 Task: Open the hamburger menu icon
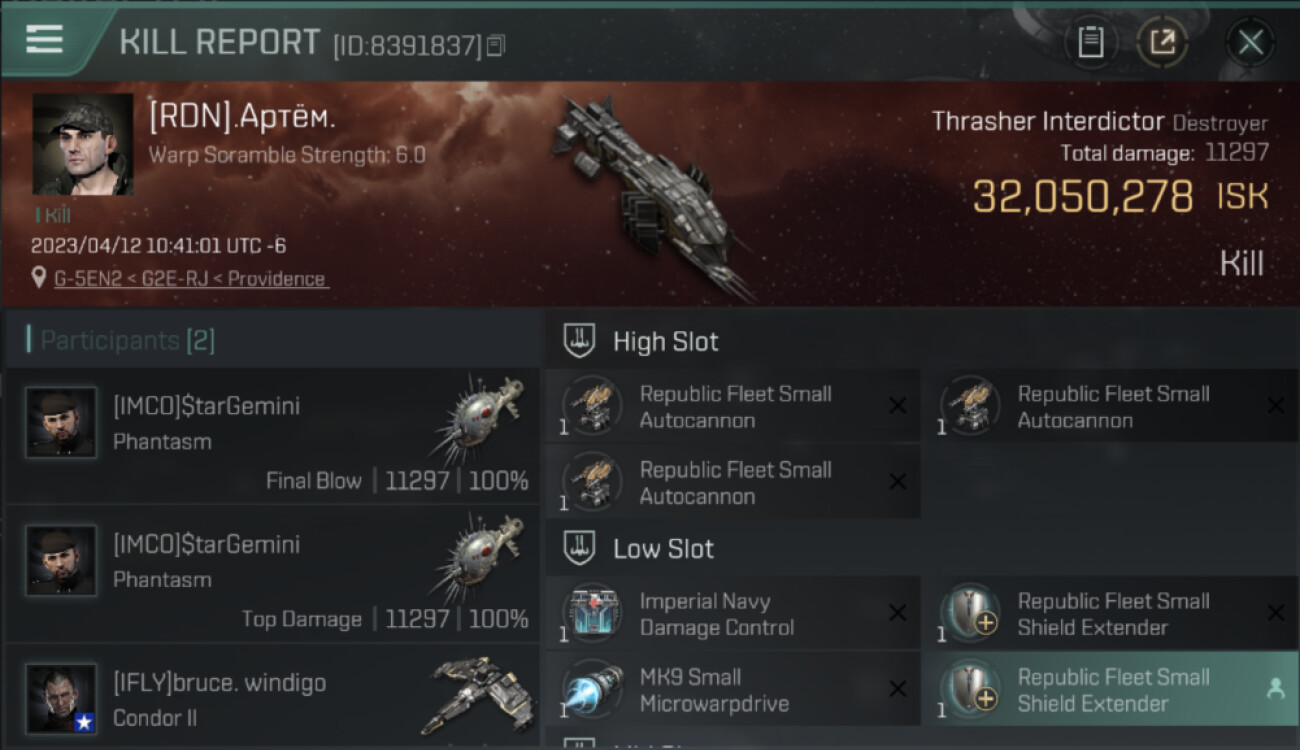pyautogui.click(x=44, y=39)
